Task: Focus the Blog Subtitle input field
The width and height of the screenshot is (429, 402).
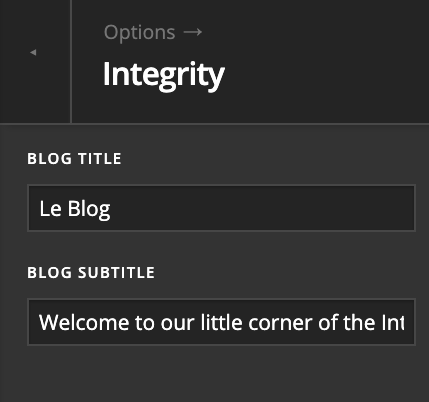Action: coord(221,322)
